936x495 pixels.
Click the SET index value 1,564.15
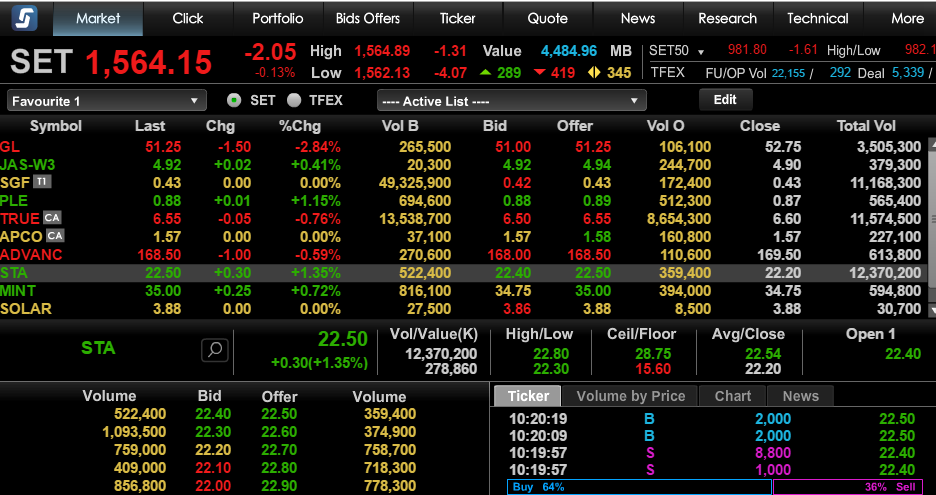149,62
